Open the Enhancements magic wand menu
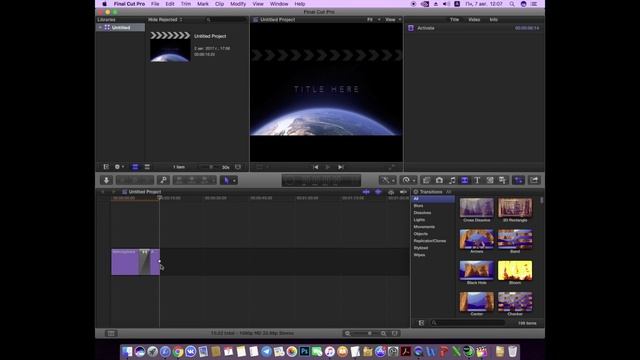640x360 pixels. [x=387, y=180]
